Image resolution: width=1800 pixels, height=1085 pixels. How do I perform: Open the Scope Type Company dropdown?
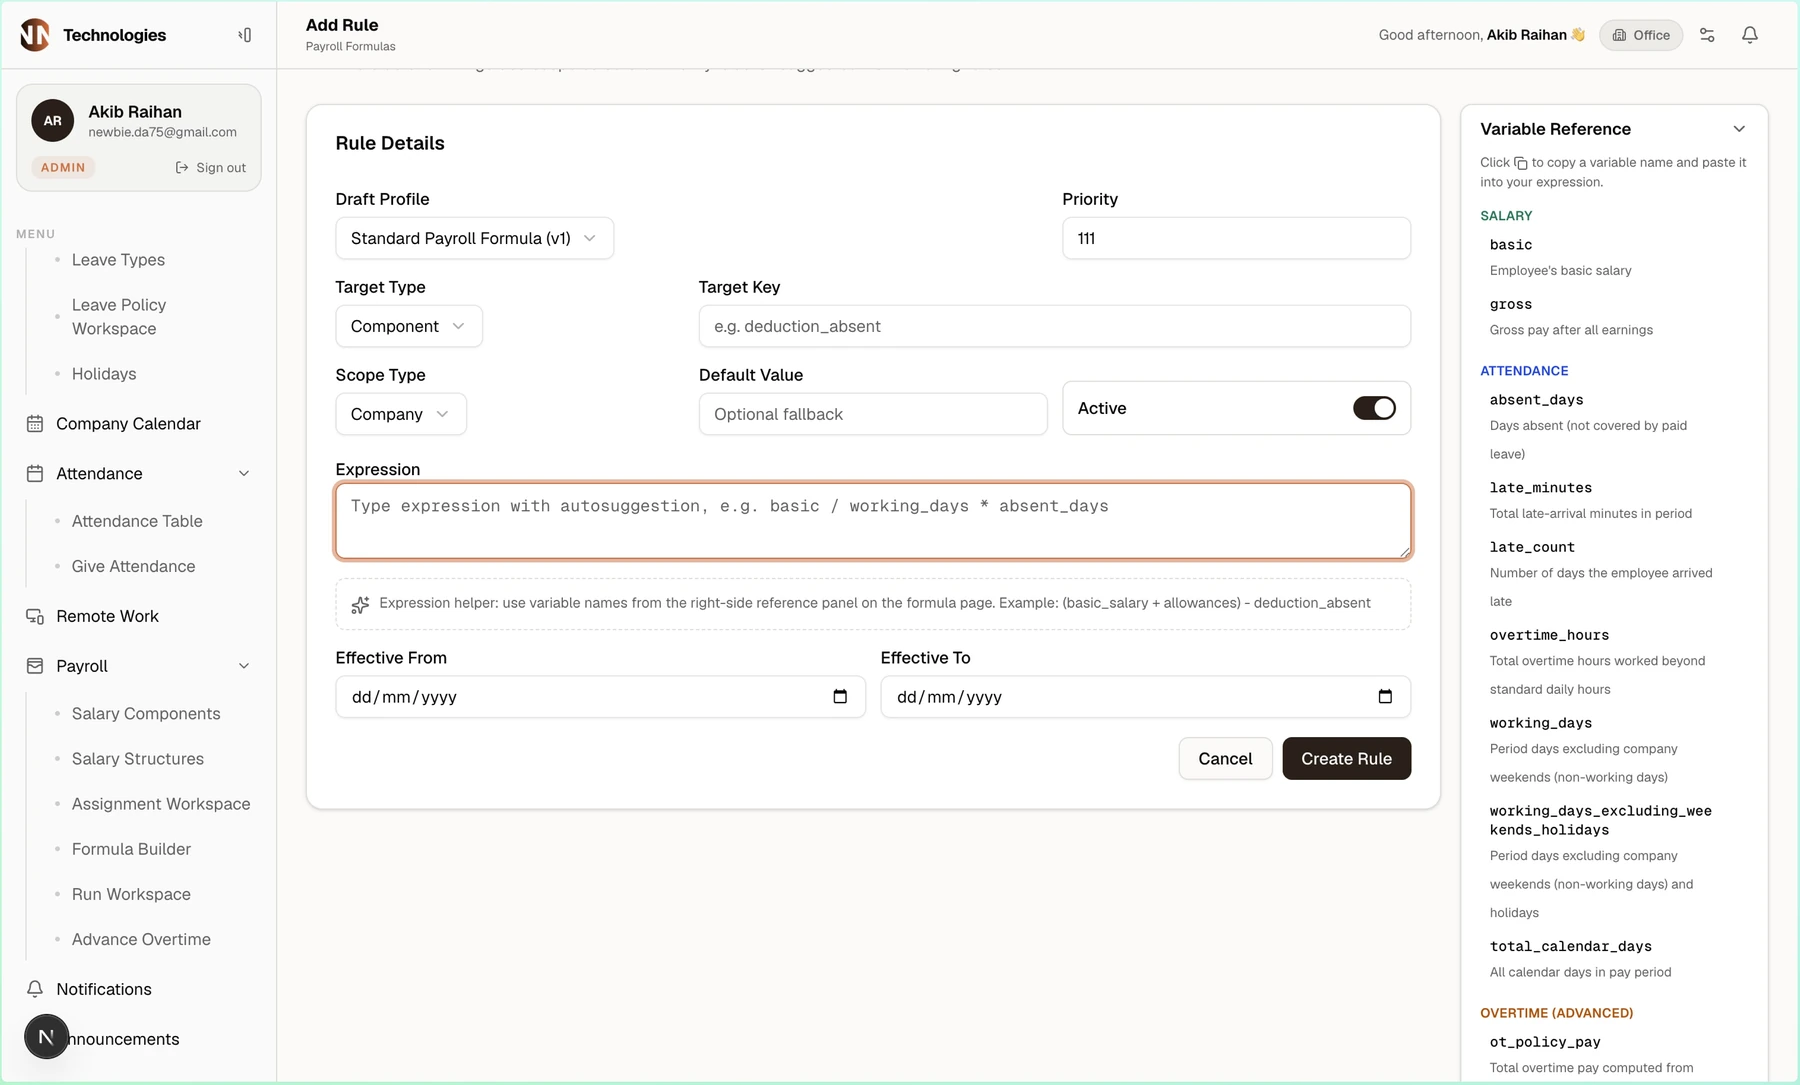click(401, 414)
